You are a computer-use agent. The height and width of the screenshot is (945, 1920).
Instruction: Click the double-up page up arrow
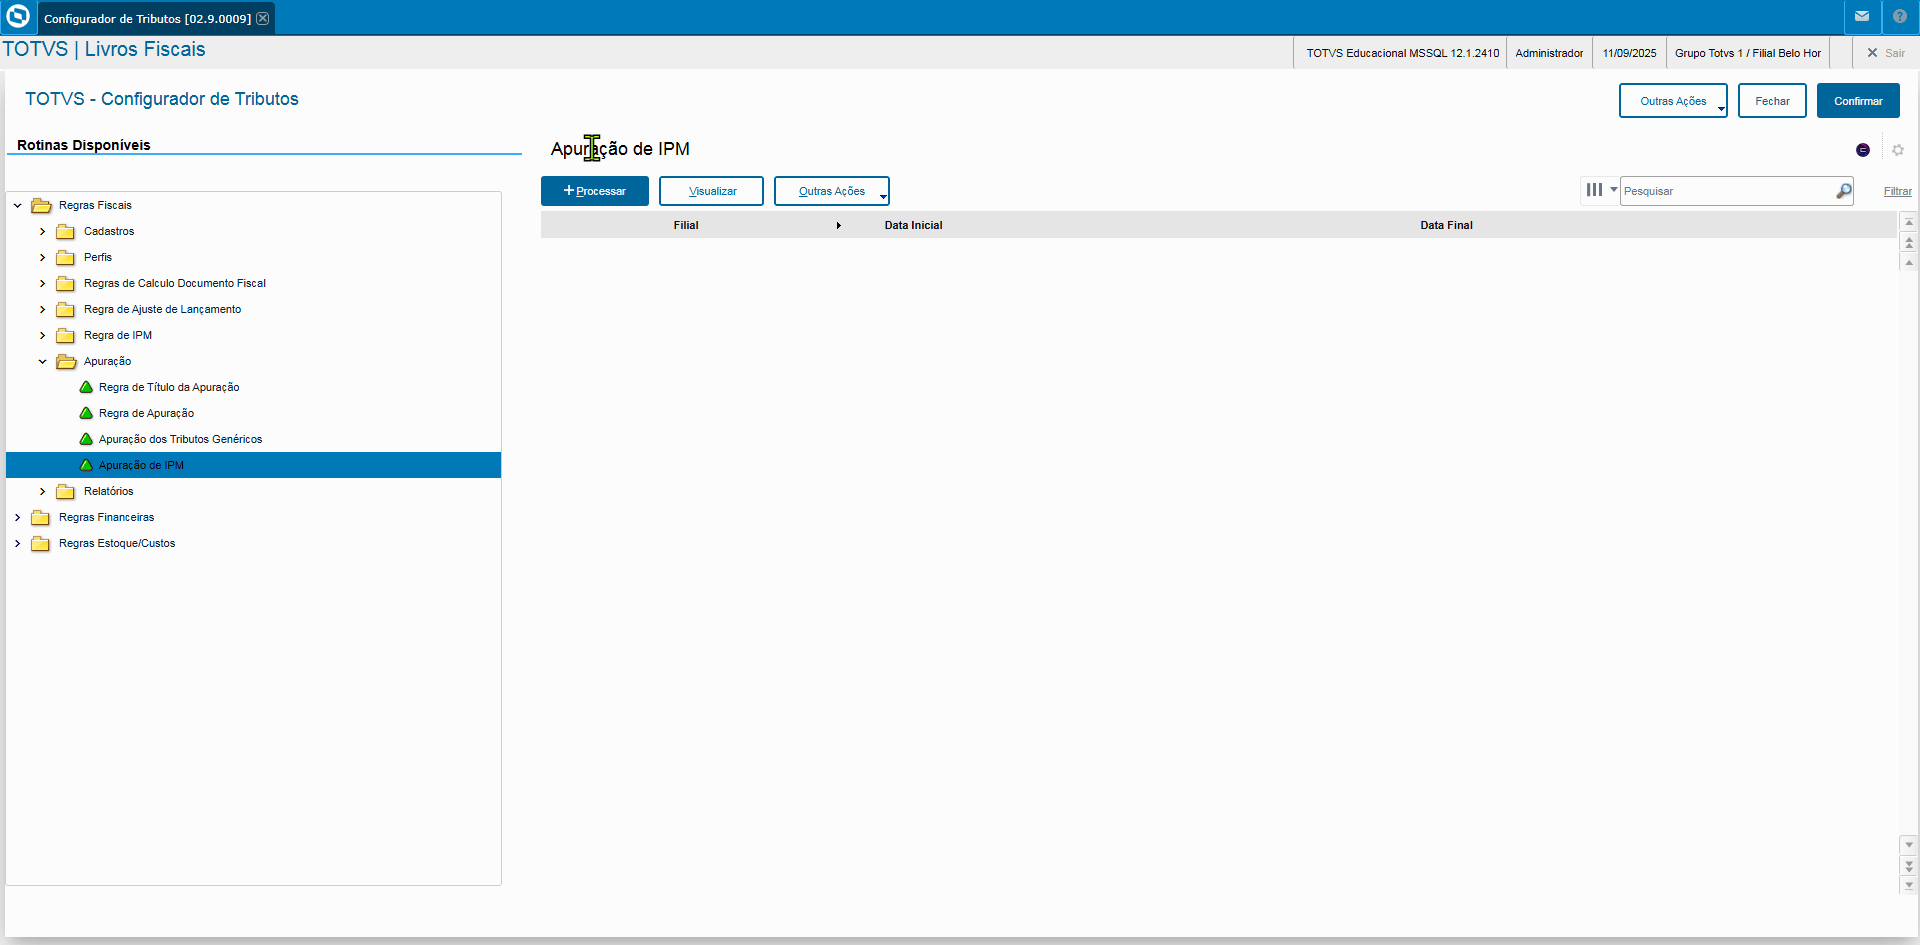pos(1909,243)
